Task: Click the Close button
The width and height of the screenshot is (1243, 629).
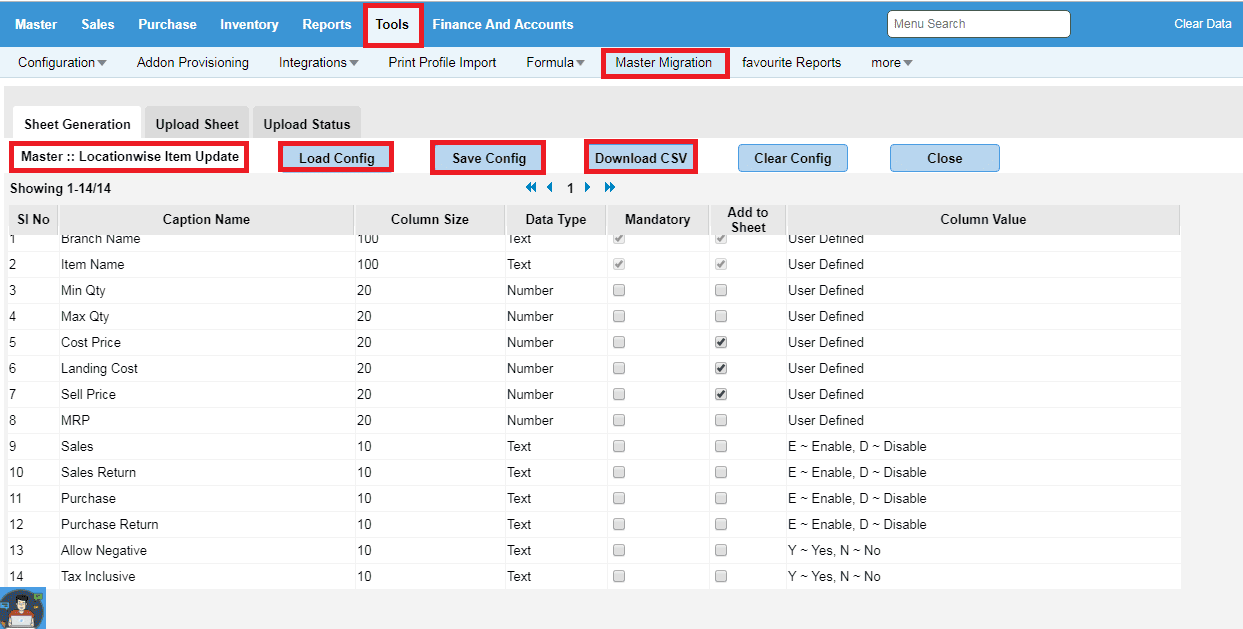Action: click(x=944, y=158)
